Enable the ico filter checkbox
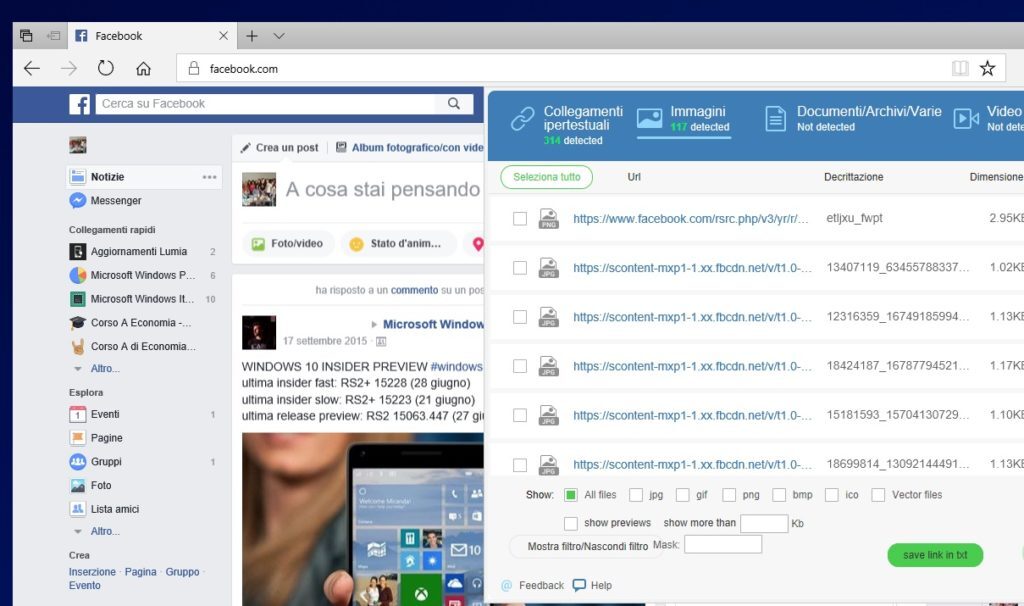This screenshot has width=1024, height=606. pyautogui.click(x=831, y=495)
